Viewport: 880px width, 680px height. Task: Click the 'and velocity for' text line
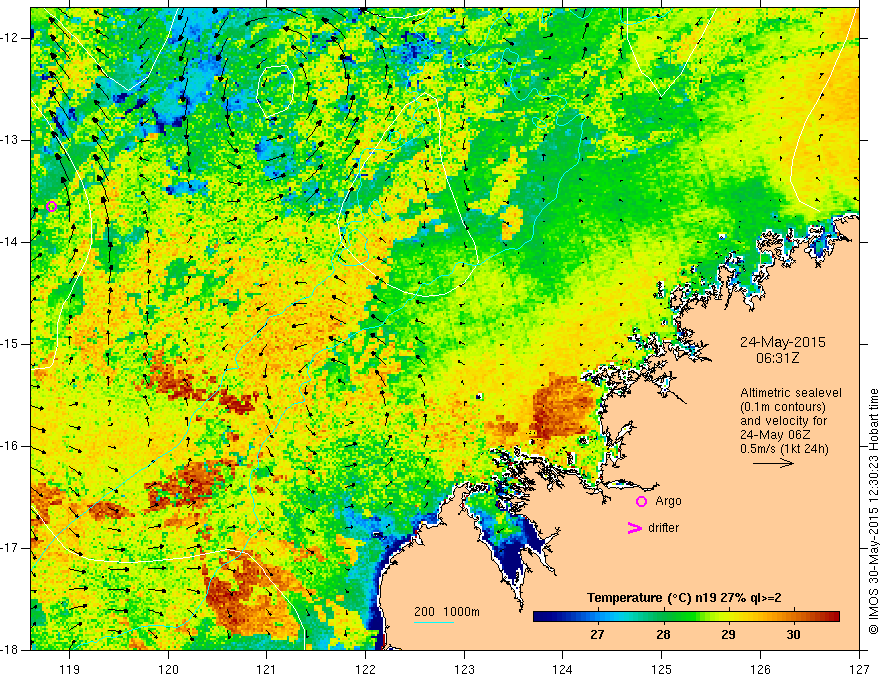click(x=783, y=421)
